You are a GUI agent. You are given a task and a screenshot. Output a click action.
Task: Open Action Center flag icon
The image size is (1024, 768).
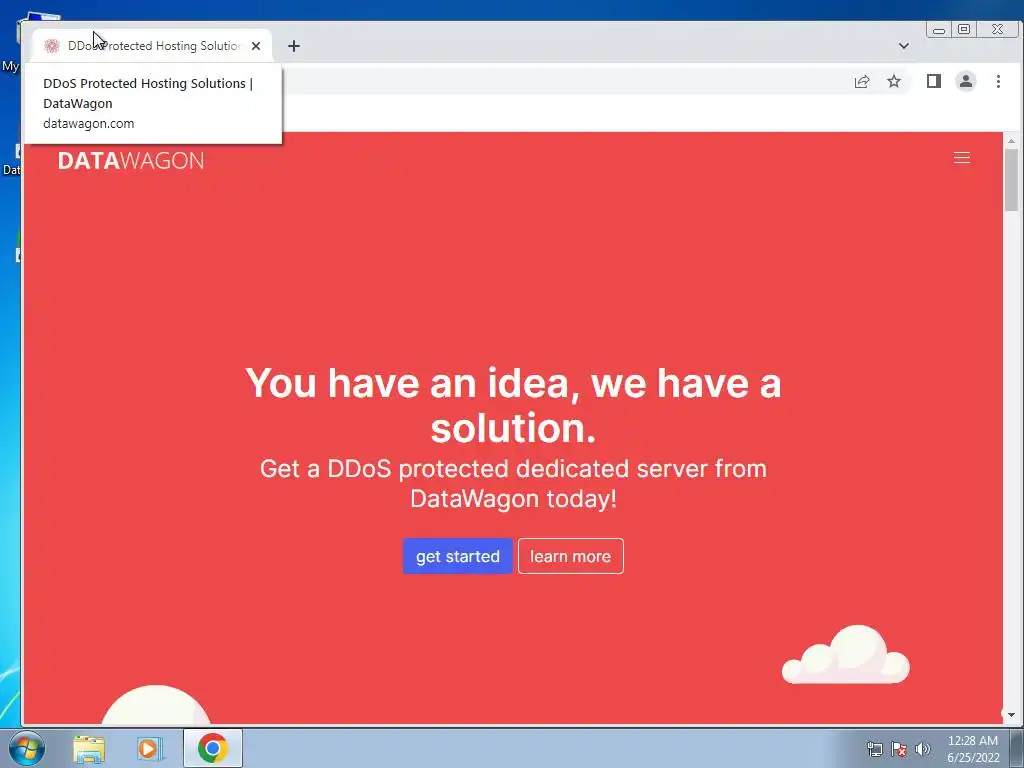(x=899, y=749)
